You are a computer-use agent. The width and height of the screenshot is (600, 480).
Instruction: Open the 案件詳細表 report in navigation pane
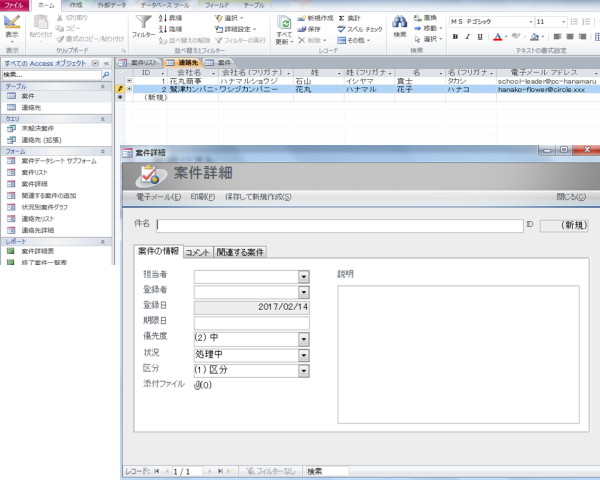pyautogui.click(x=35, y=250)
